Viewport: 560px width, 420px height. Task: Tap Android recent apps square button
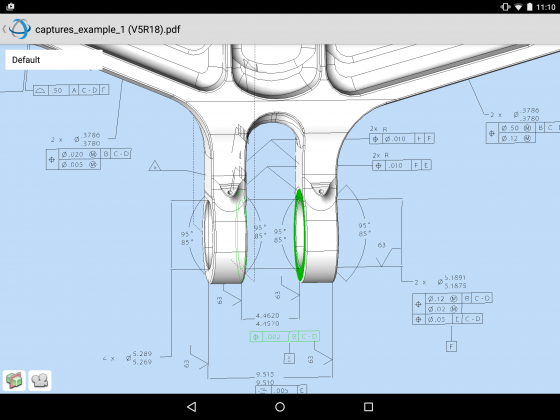click(x=368, y=407)
